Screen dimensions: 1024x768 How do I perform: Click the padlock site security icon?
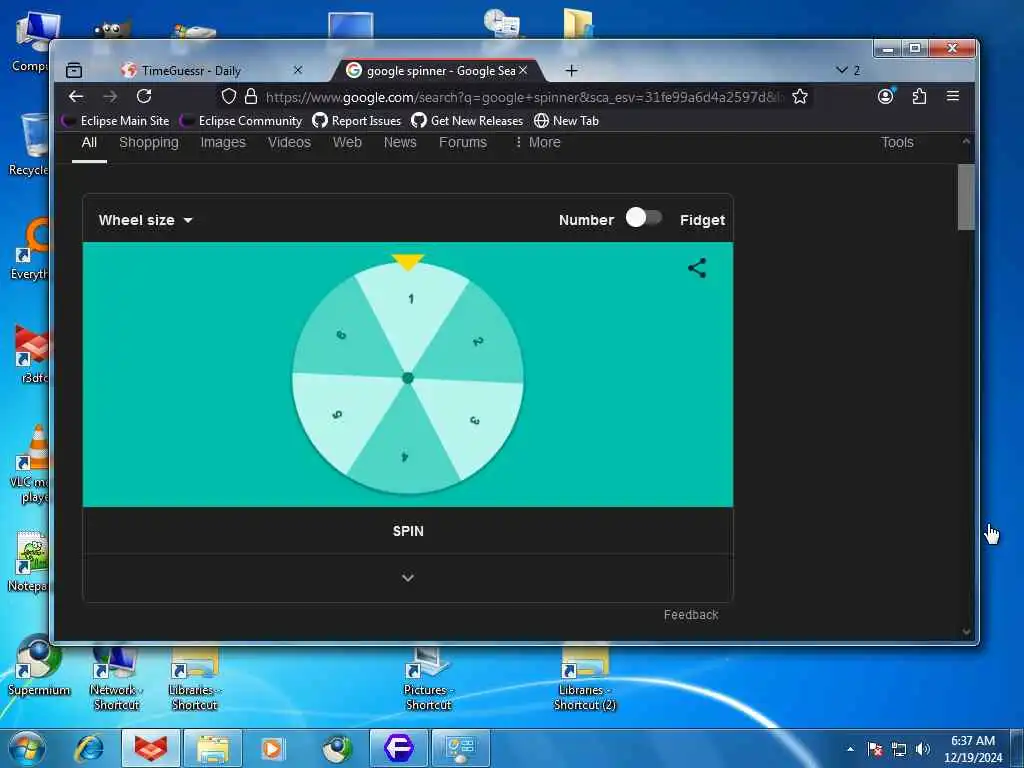[251, 97]
